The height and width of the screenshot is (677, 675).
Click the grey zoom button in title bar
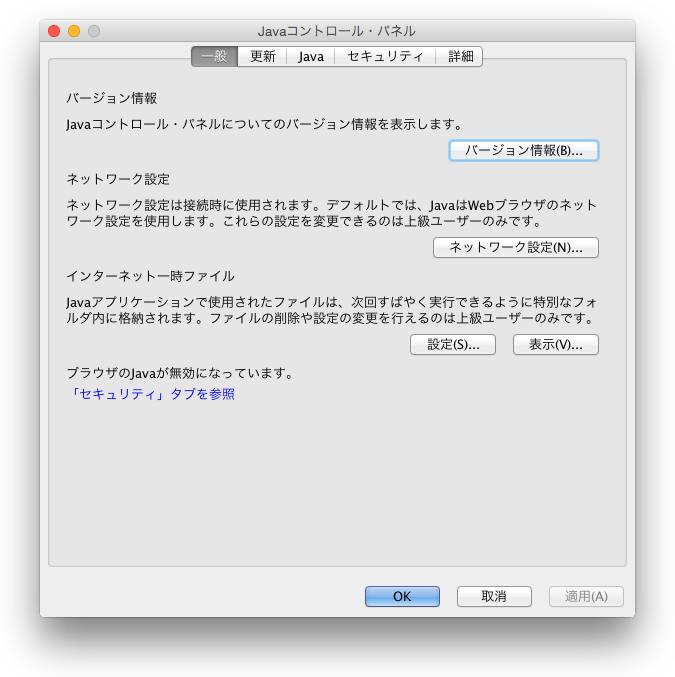click(x=94, y=31)
